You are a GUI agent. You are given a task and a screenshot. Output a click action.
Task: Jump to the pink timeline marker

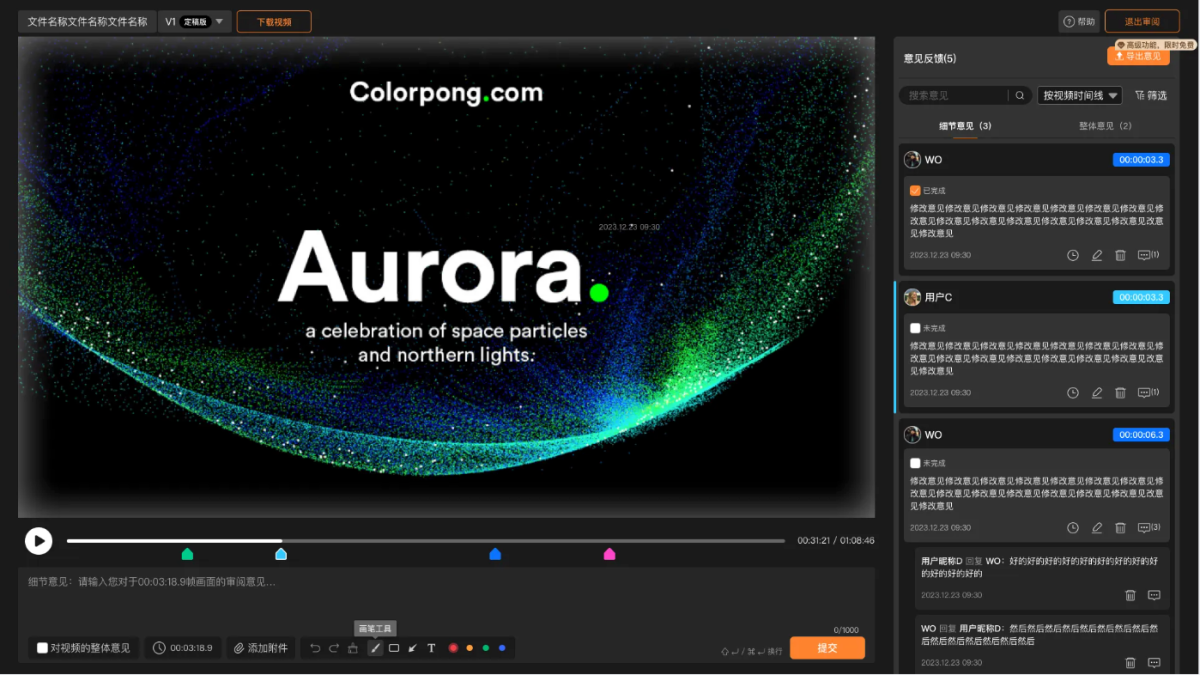coord(609,554)
